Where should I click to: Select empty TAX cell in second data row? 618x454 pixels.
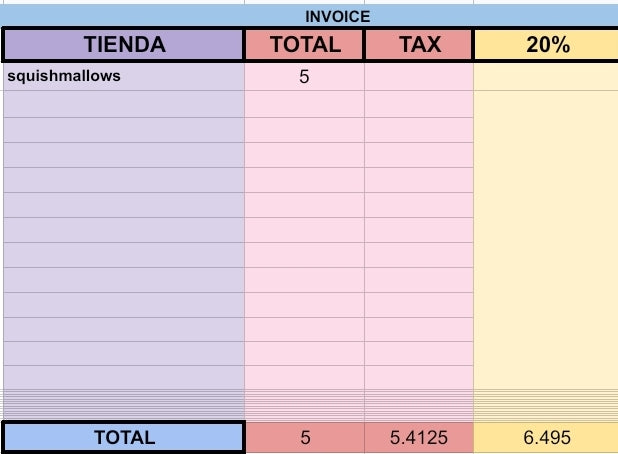419,104
